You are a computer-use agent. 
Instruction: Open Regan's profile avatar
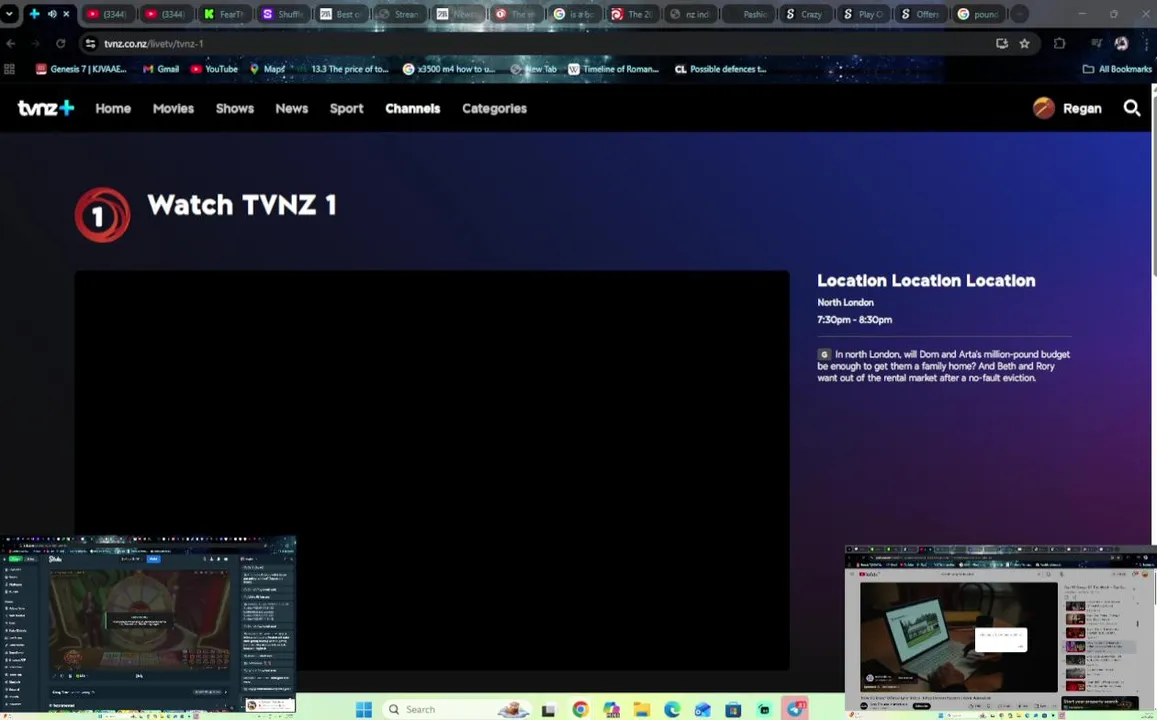pyautogui.click(x=1043, y=108)
